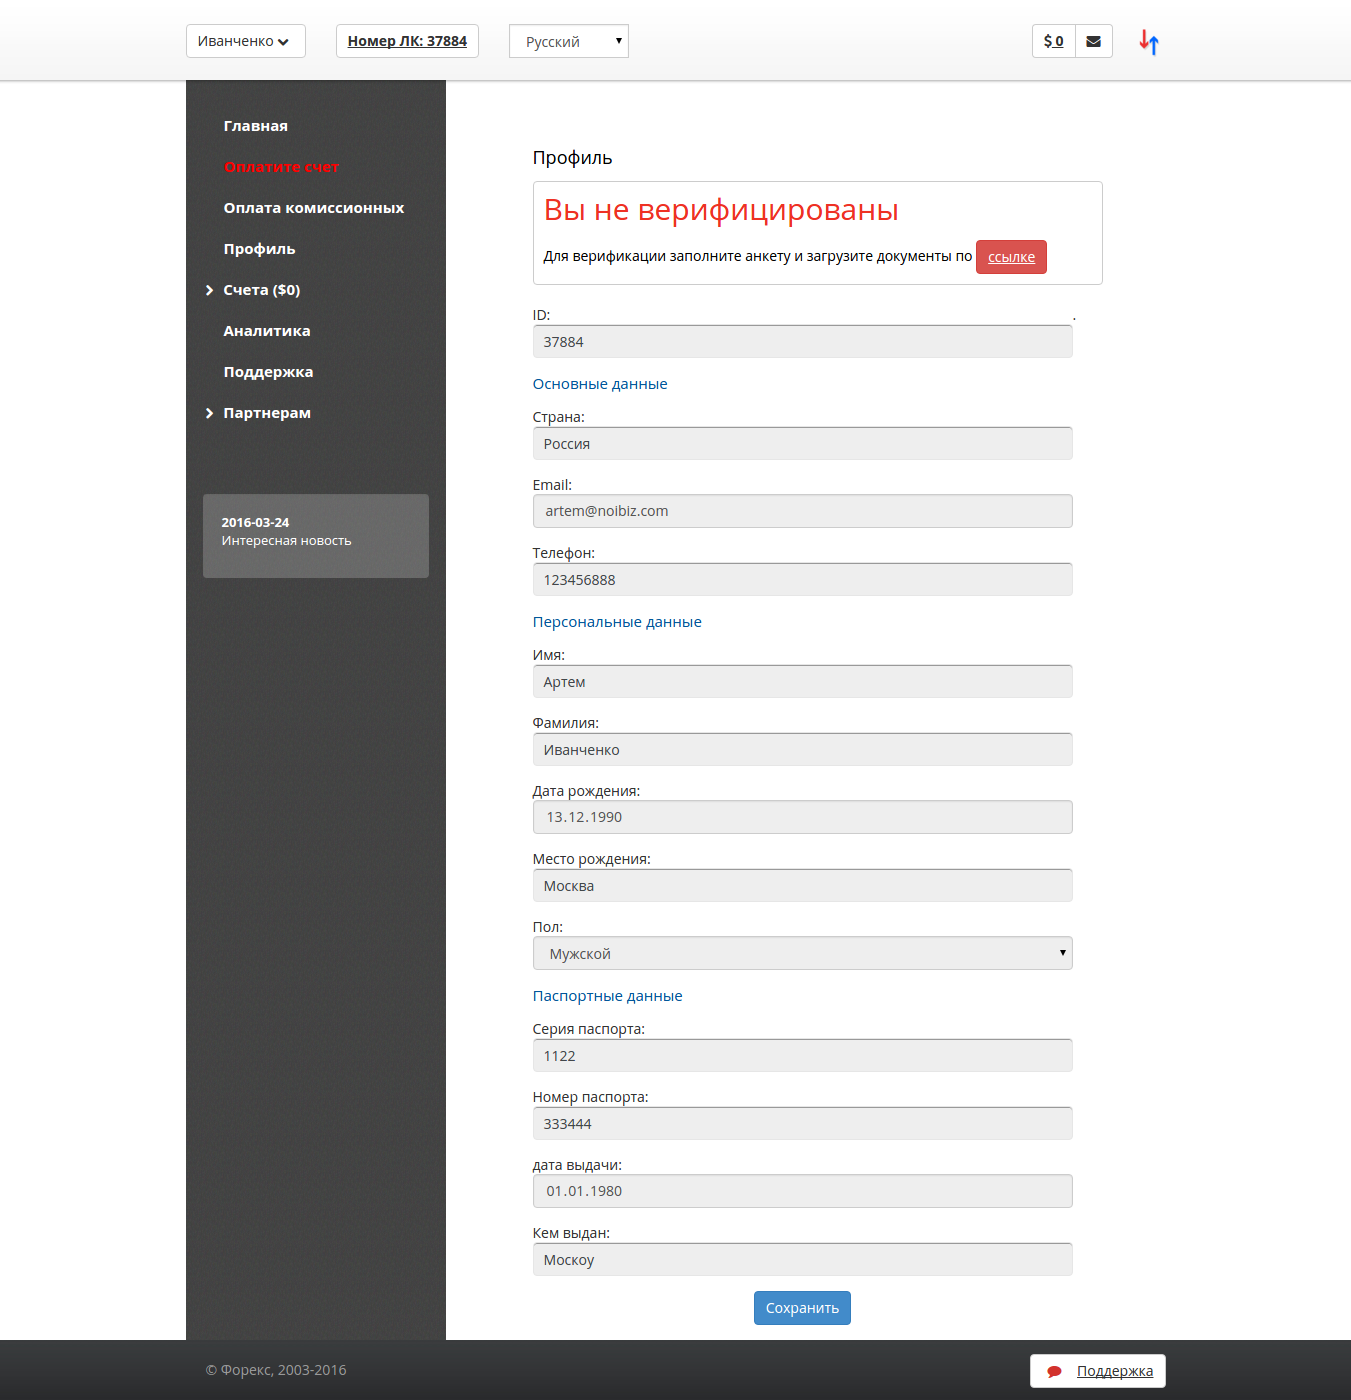
Task: Click the © Форекс, 2003-2016 footer text
Action: click(276, 1370)
